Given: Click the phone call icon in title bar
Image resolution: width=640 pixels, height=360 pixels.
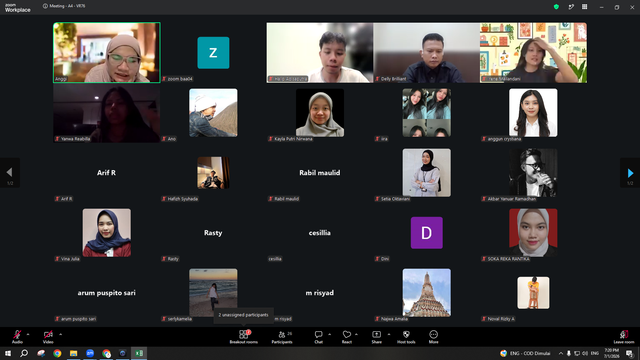Looking at the screenshot, I should point(571,7).
